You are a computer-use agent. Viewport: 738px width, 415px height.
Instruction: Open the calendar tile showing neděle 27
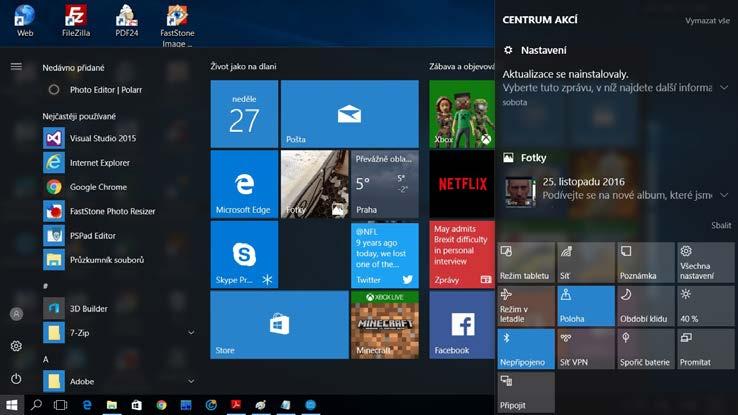[244, 114]
